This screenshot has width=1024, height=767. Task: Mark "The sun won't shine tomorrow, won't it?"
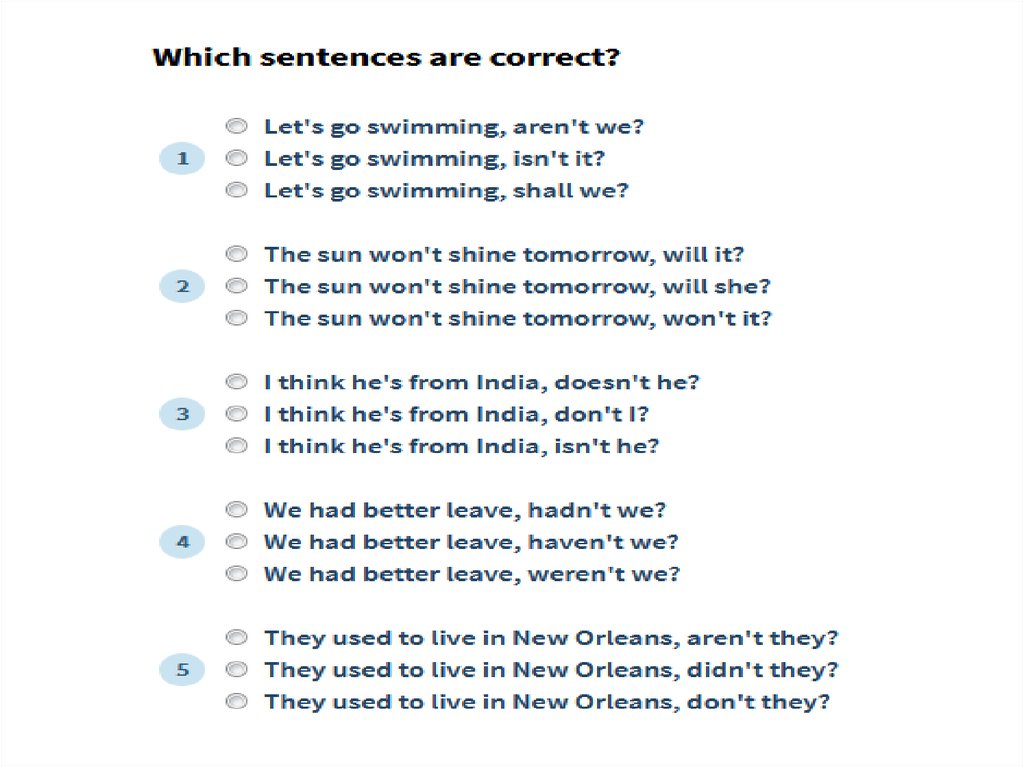236,318
